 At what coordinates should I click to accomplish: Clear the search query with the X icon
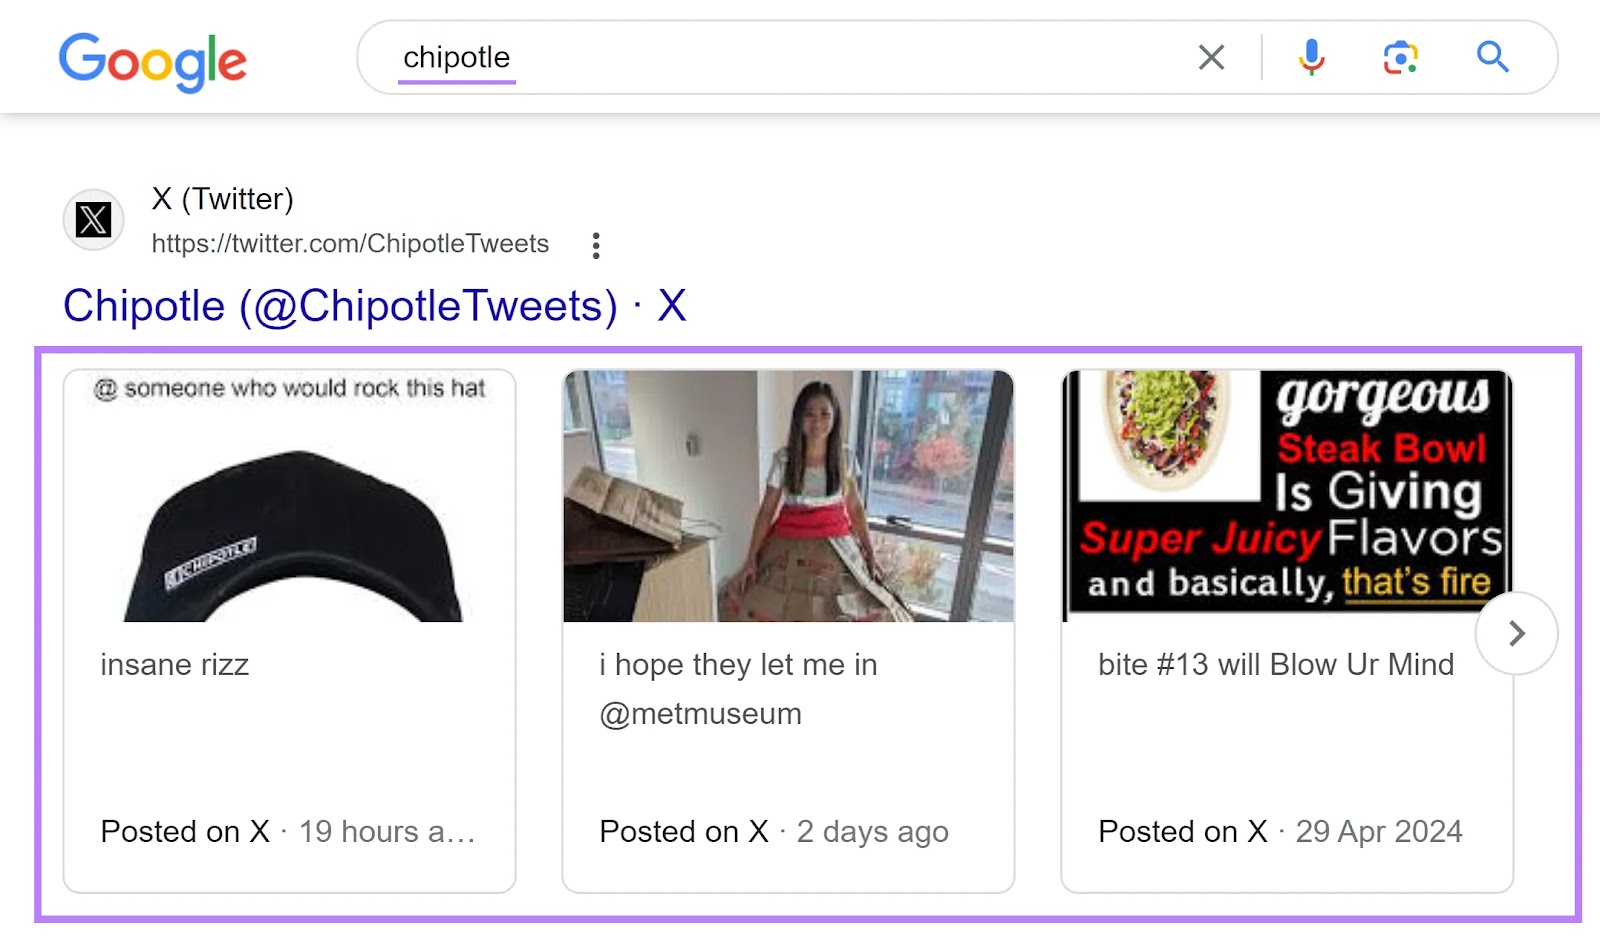pos(1211,57)
